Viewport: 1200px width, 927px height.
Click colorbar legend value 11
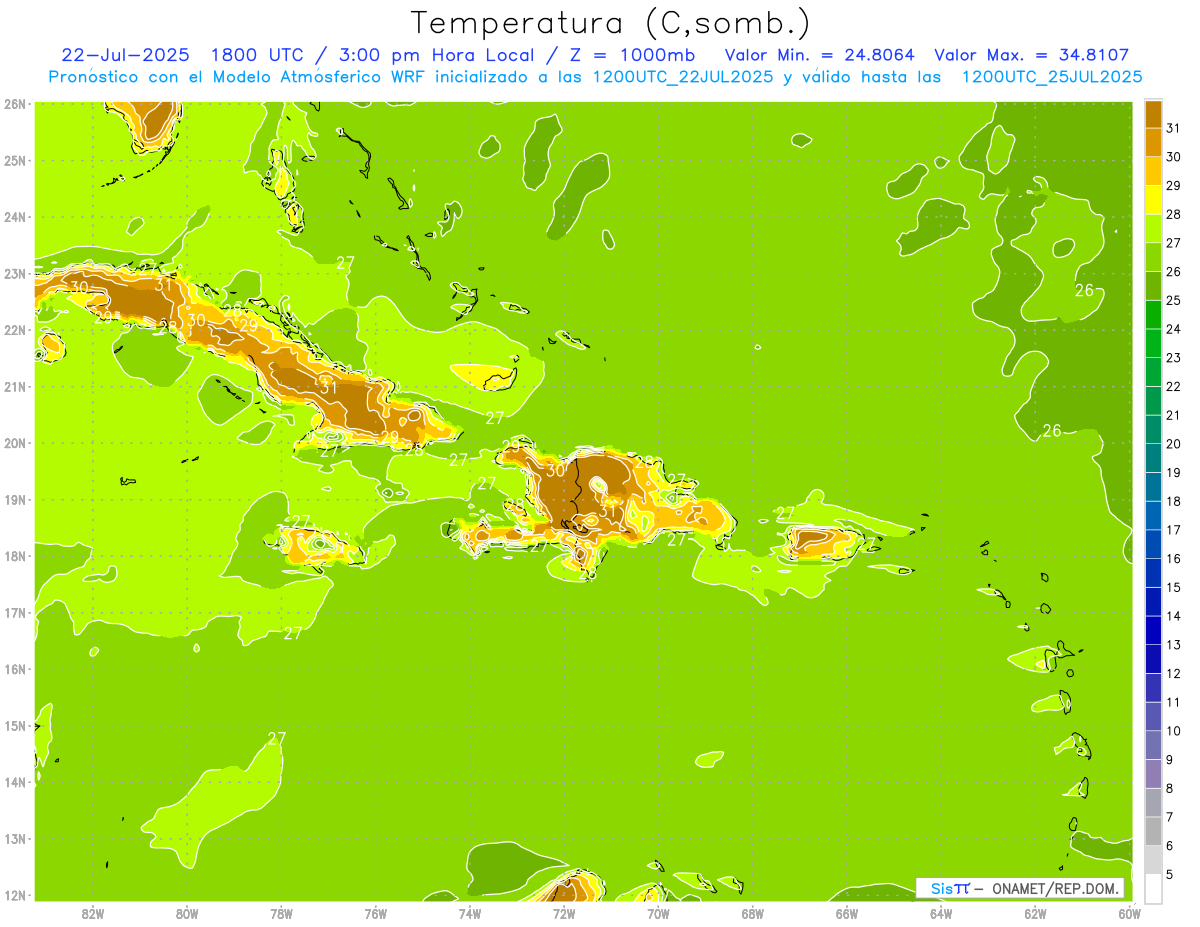tap(1174, 702)
